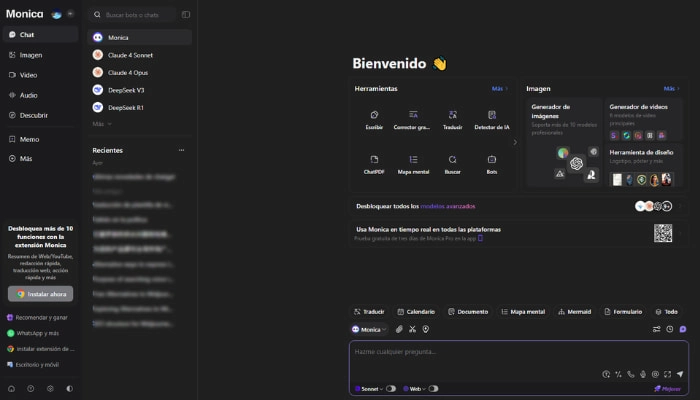700x400 pixels.
Task: Click the Documento quick action chip
Action: point(468,312)
